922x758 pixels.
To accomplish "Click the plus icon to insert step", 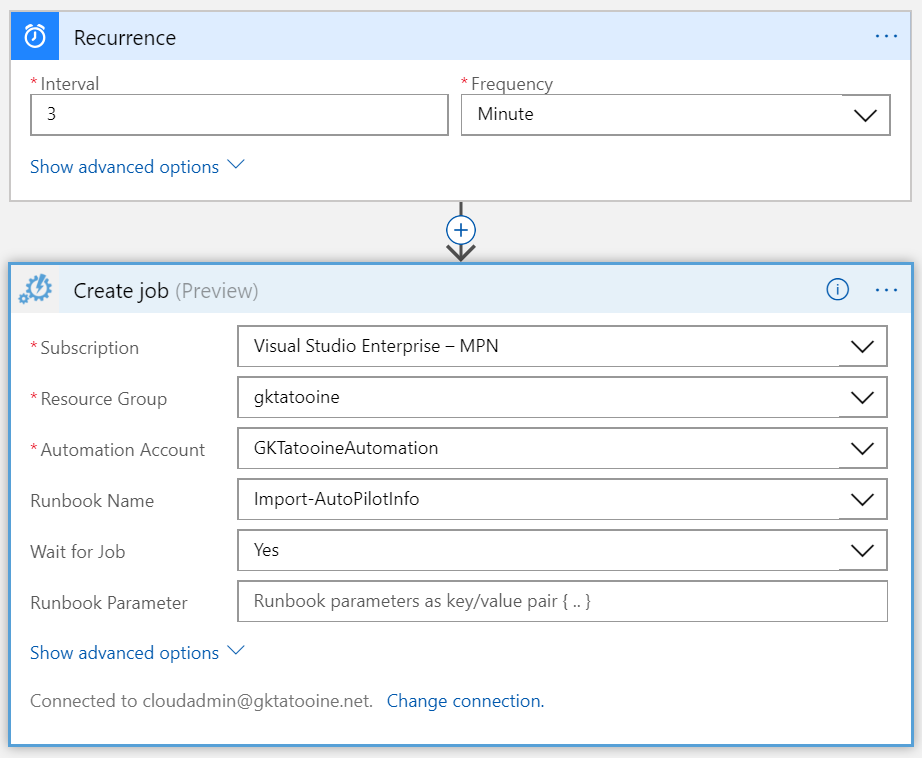I will pyautogui.click(x=460, y=229).
